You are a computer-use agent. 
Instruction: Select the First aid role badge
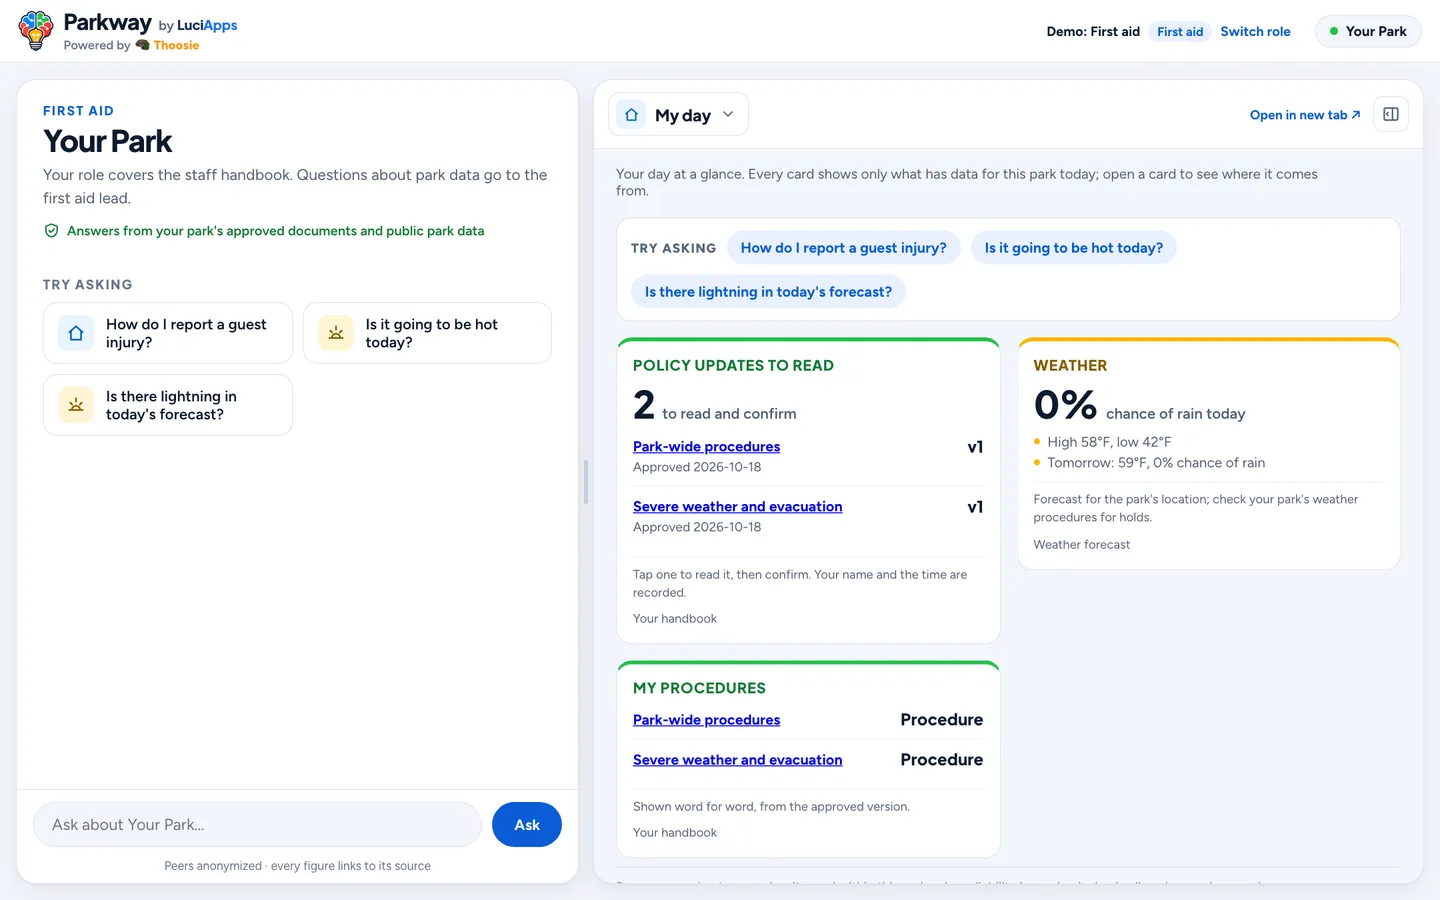coord(1180,32)
